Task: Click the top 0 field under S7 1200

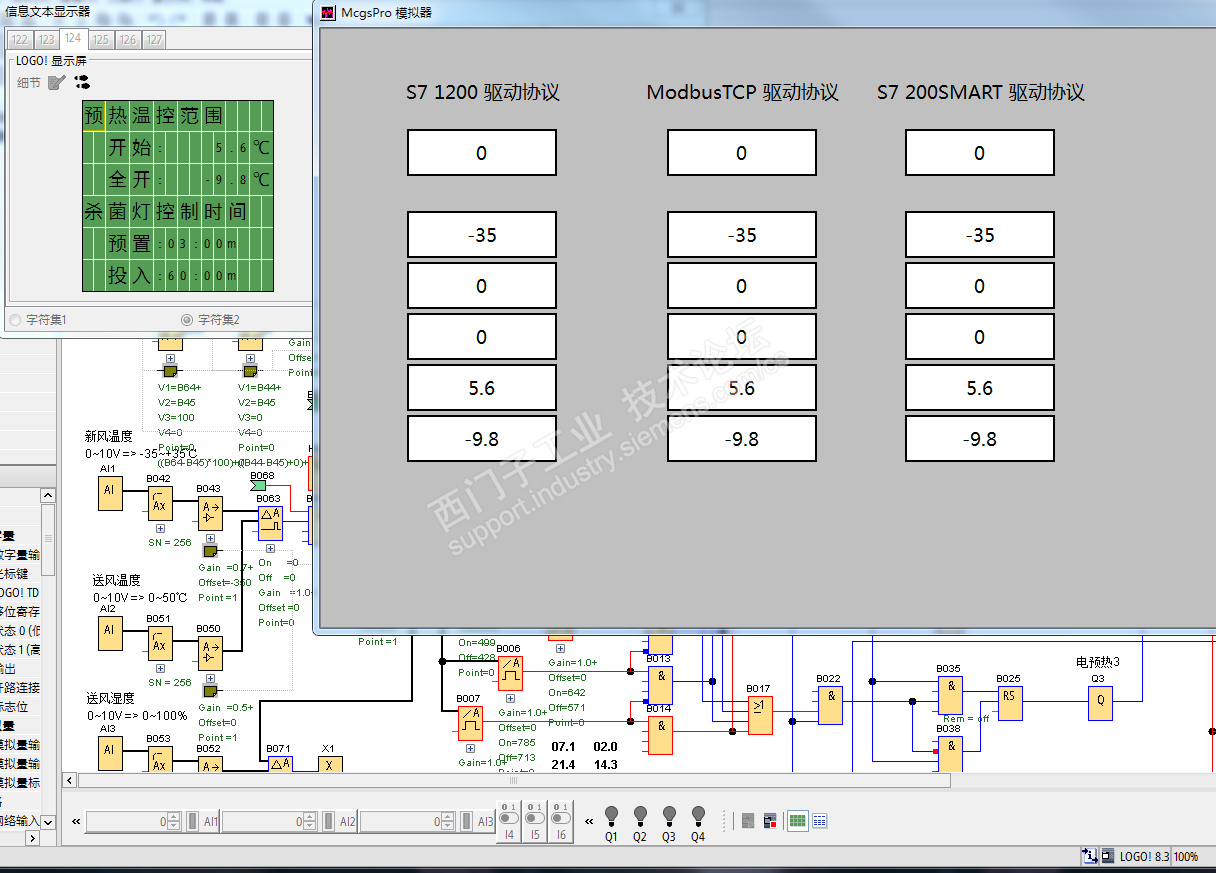Action: pyautogui.click(x=482, y=153)
